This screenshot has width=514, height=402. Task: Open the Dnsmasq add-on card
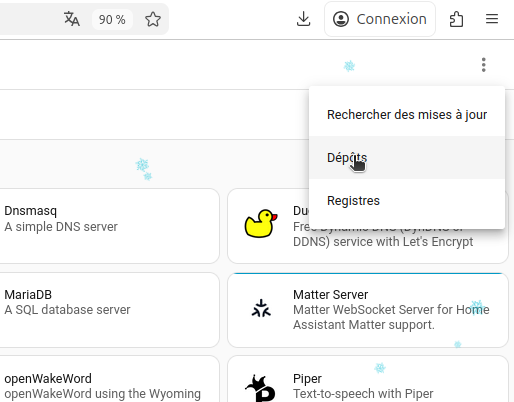tap(109, 226)
